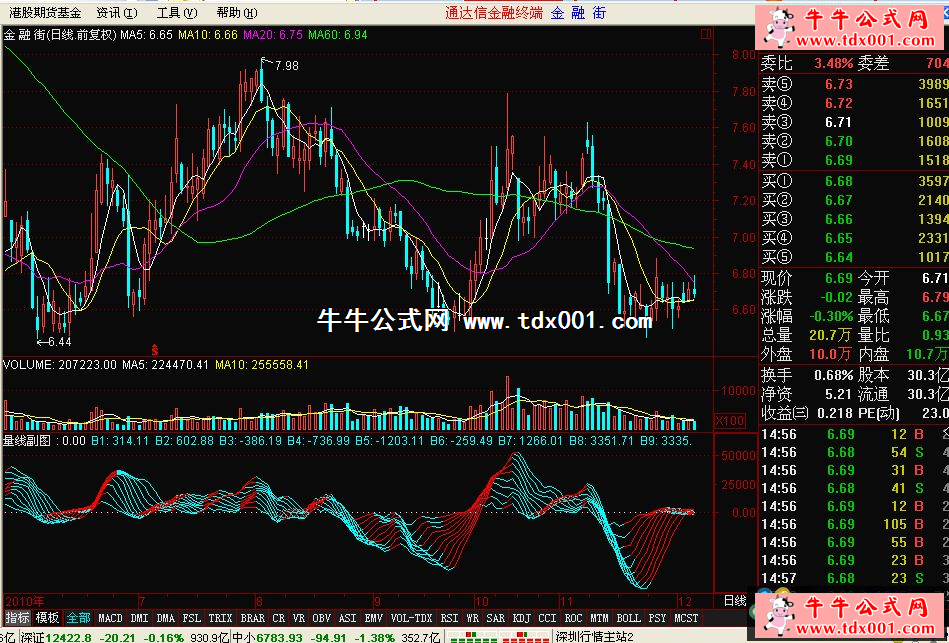Open the 帮助(H) menu
949x643 pixels.
237,13
